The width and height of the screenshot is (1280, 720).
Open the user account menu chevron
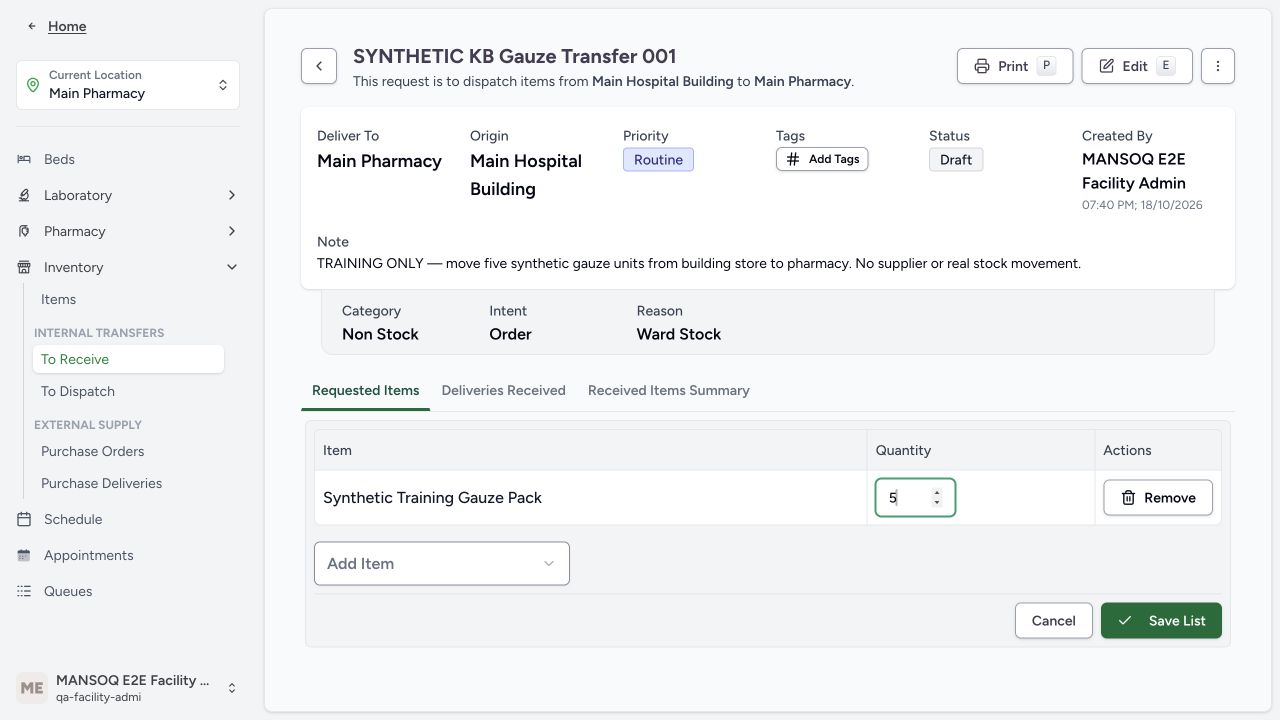click(232, 688)
